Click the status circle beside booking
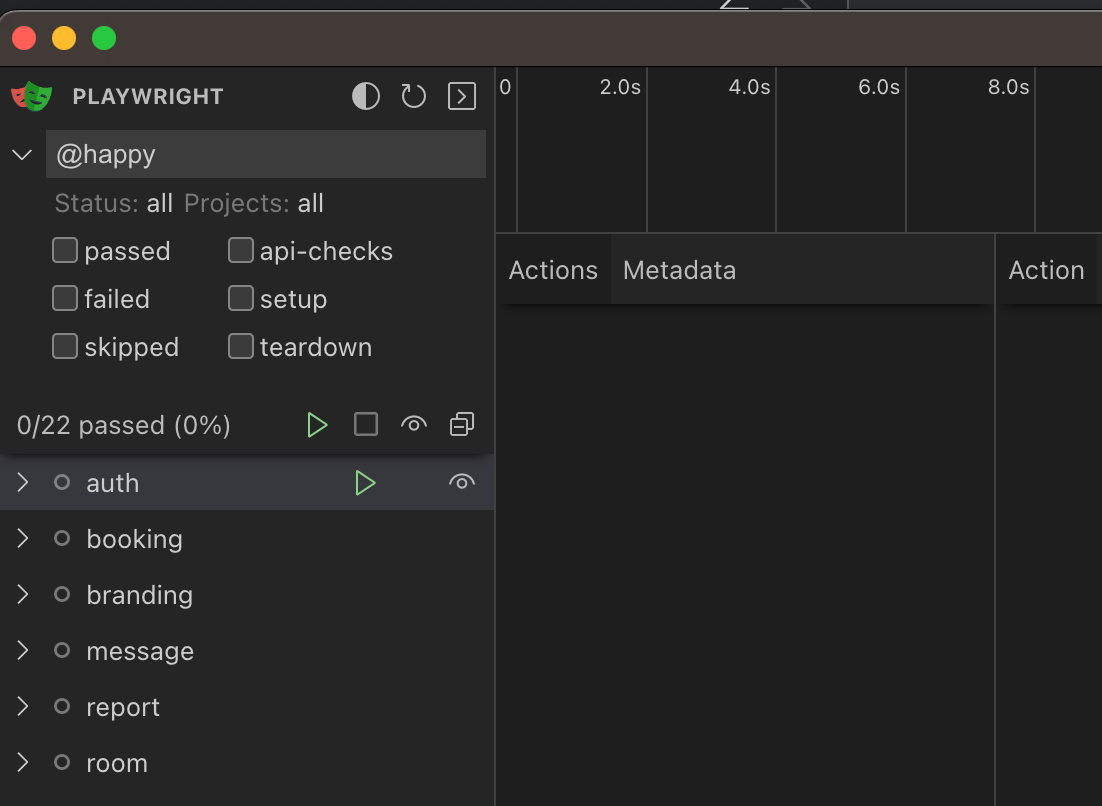Viewport: 1102px width, 806px height. [62, 538]
